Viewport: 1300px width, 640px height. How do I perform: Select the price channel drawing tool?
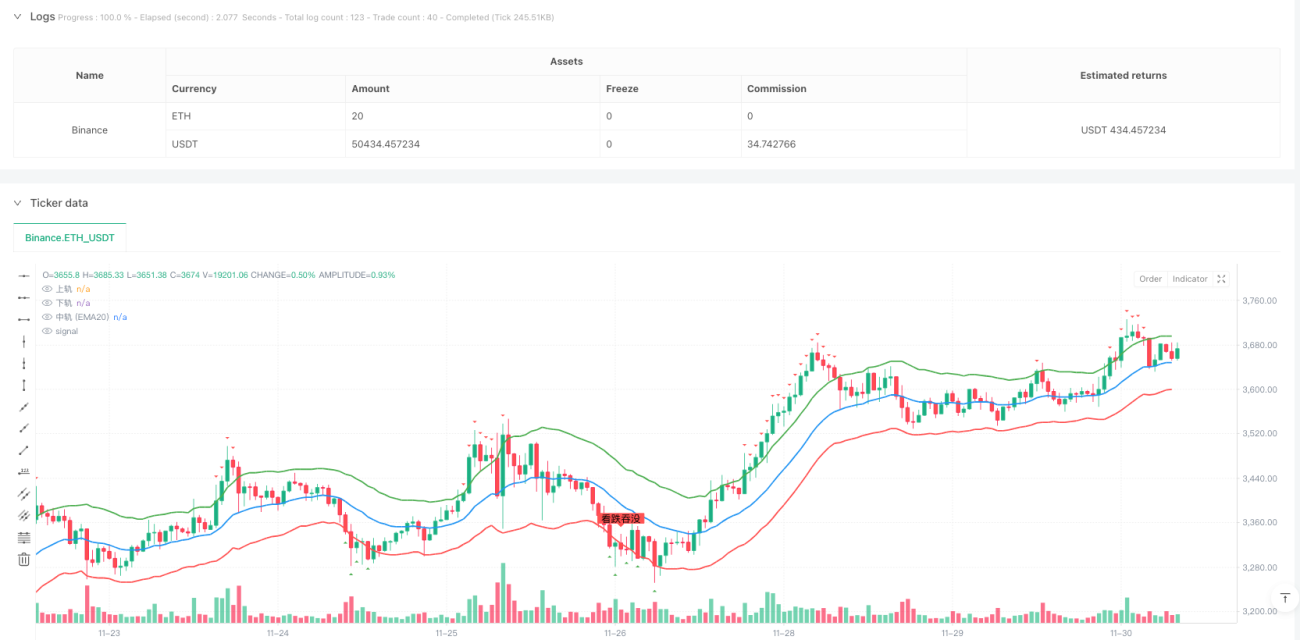24,516
